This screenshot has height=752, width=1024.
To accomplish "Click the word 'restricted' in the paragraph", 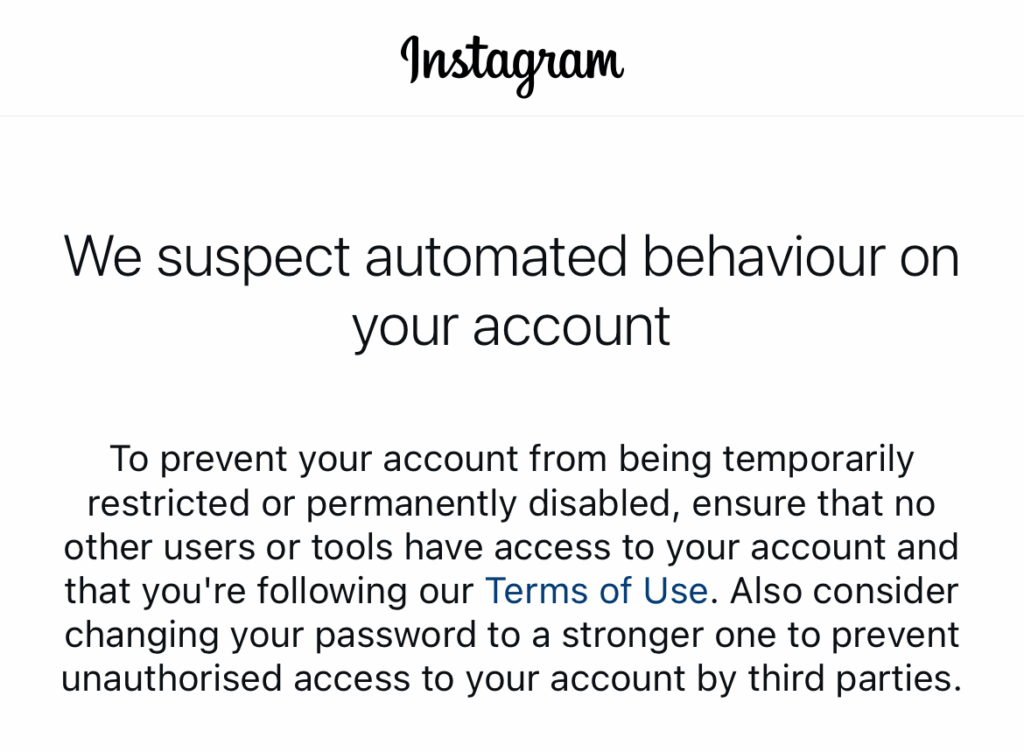I will (168, 504).
